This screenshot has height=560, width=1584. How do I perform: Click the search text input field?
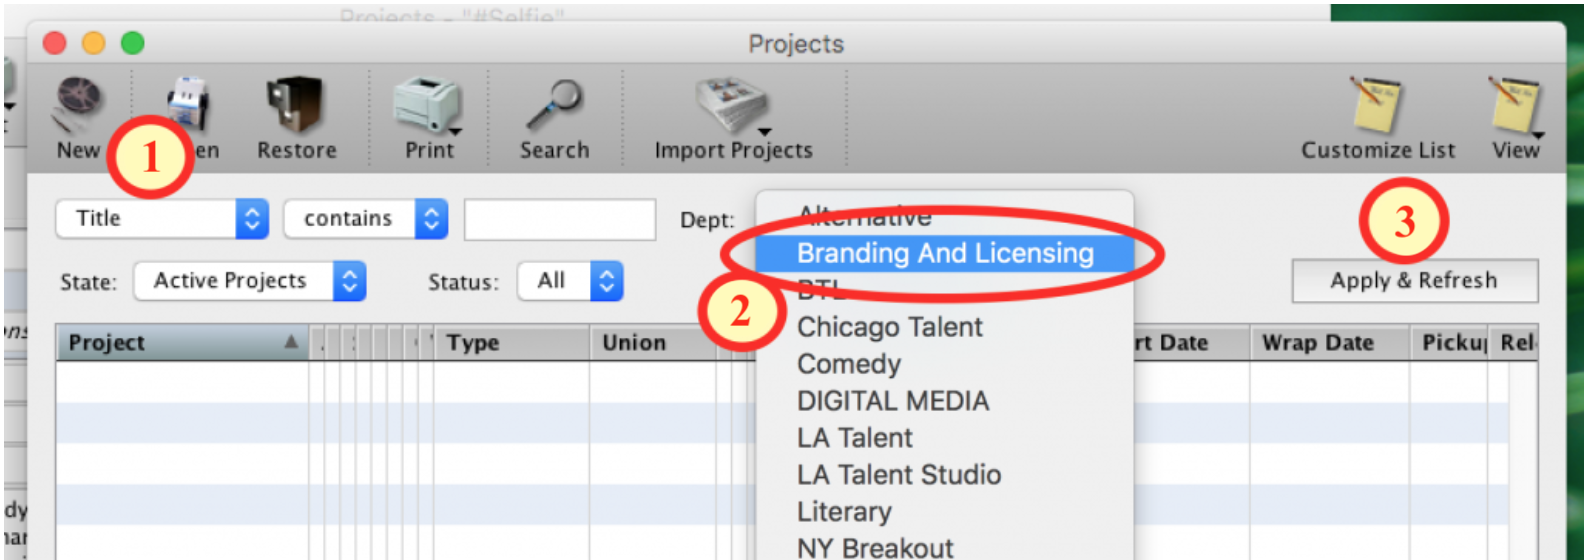560,220
